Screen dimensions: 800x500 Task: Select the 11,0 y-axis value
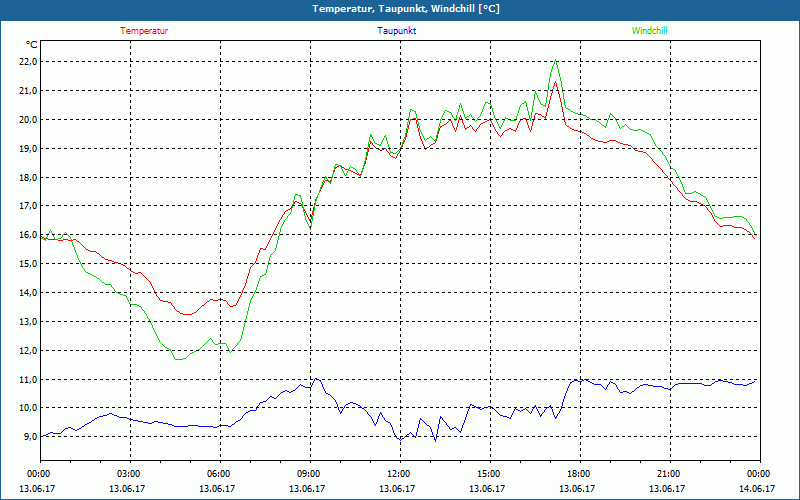tap(28, 380)
